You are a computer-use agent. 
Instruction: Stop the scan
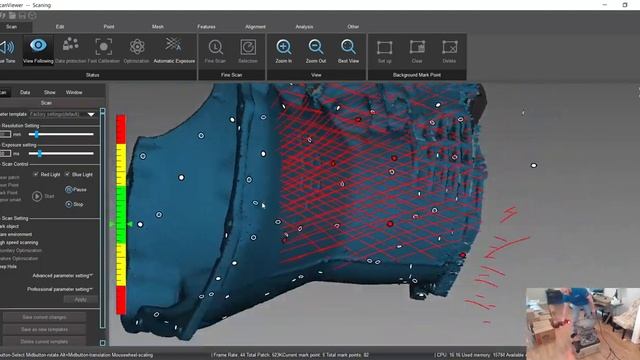[x=74, y=204]
